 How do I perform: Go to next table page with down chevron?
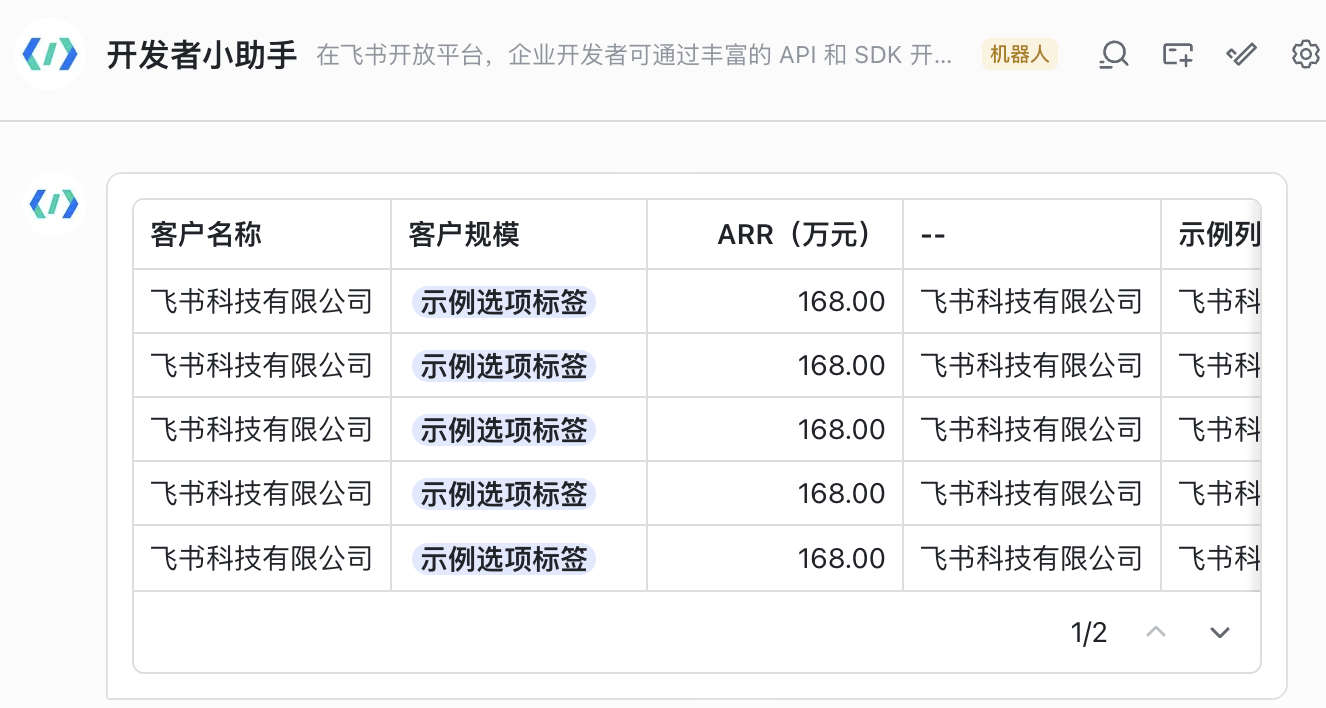tap(1219, 632)
